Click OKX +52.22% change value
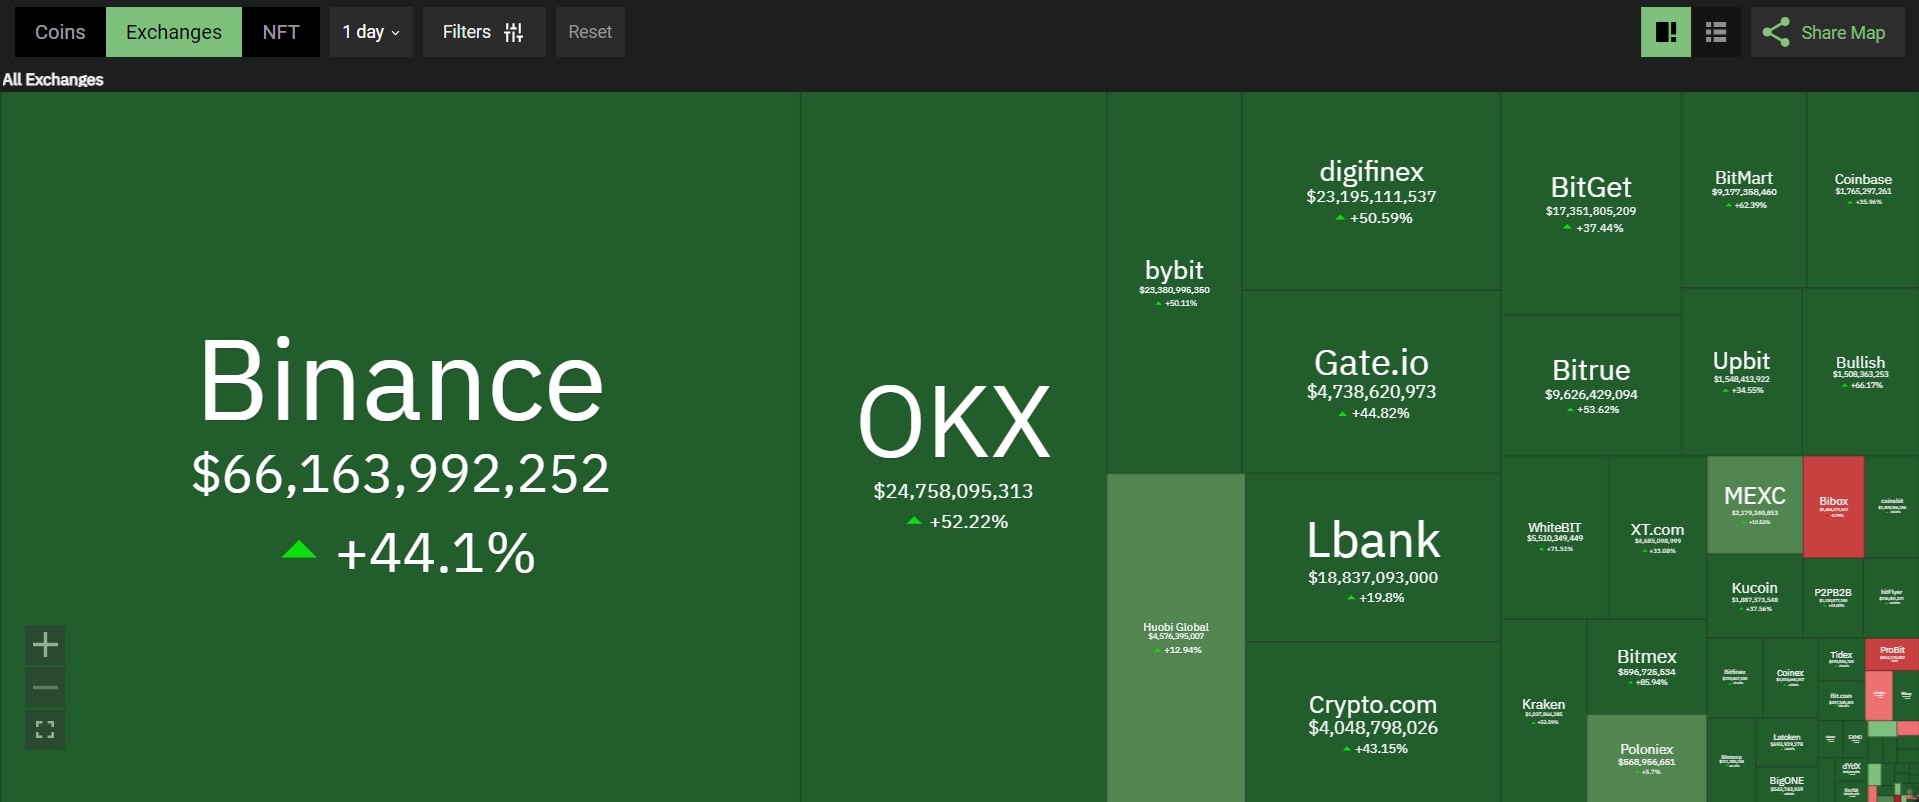The image size is (1919, 802). [968, 522]
